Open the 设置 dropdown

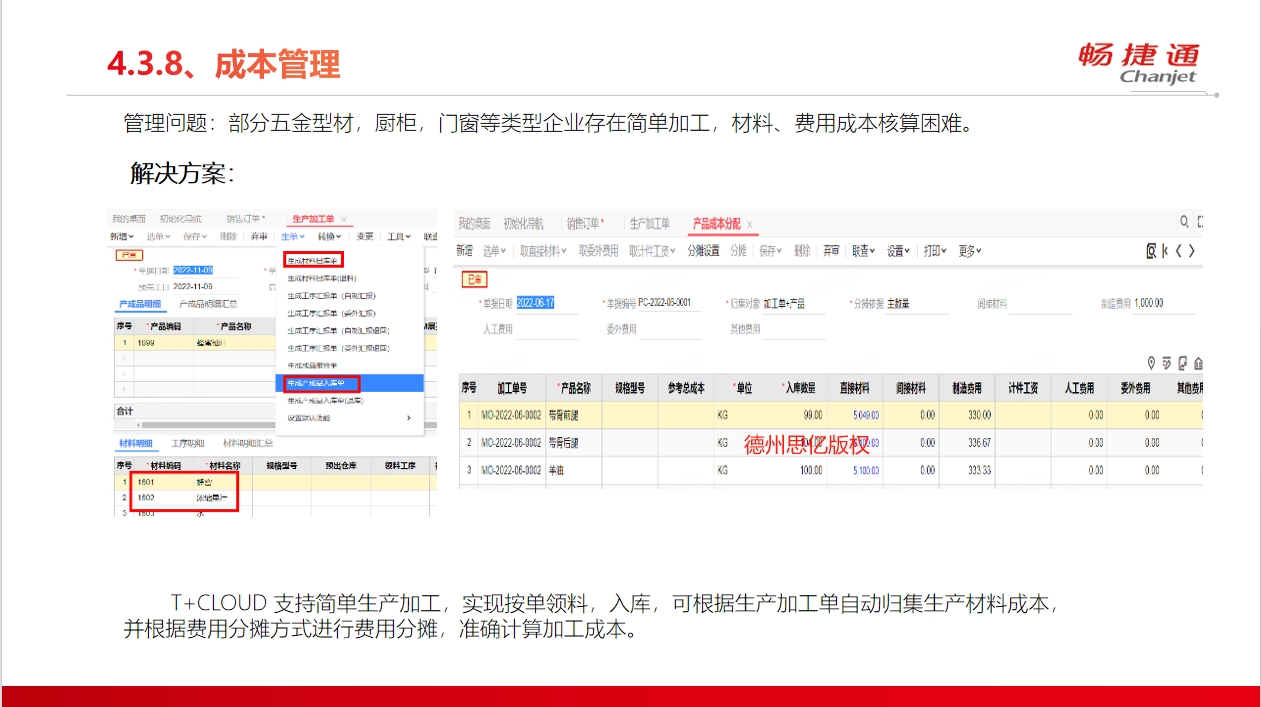coord(898,251)
